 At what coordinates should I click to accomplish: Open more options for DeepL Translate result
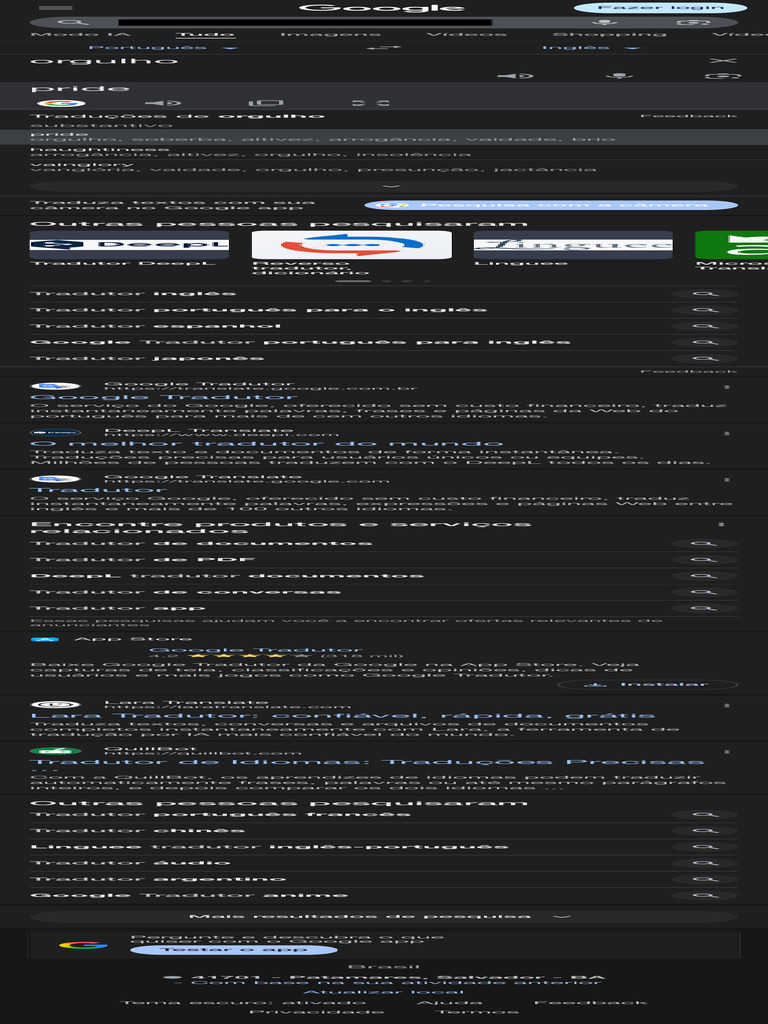pos(727,434)
